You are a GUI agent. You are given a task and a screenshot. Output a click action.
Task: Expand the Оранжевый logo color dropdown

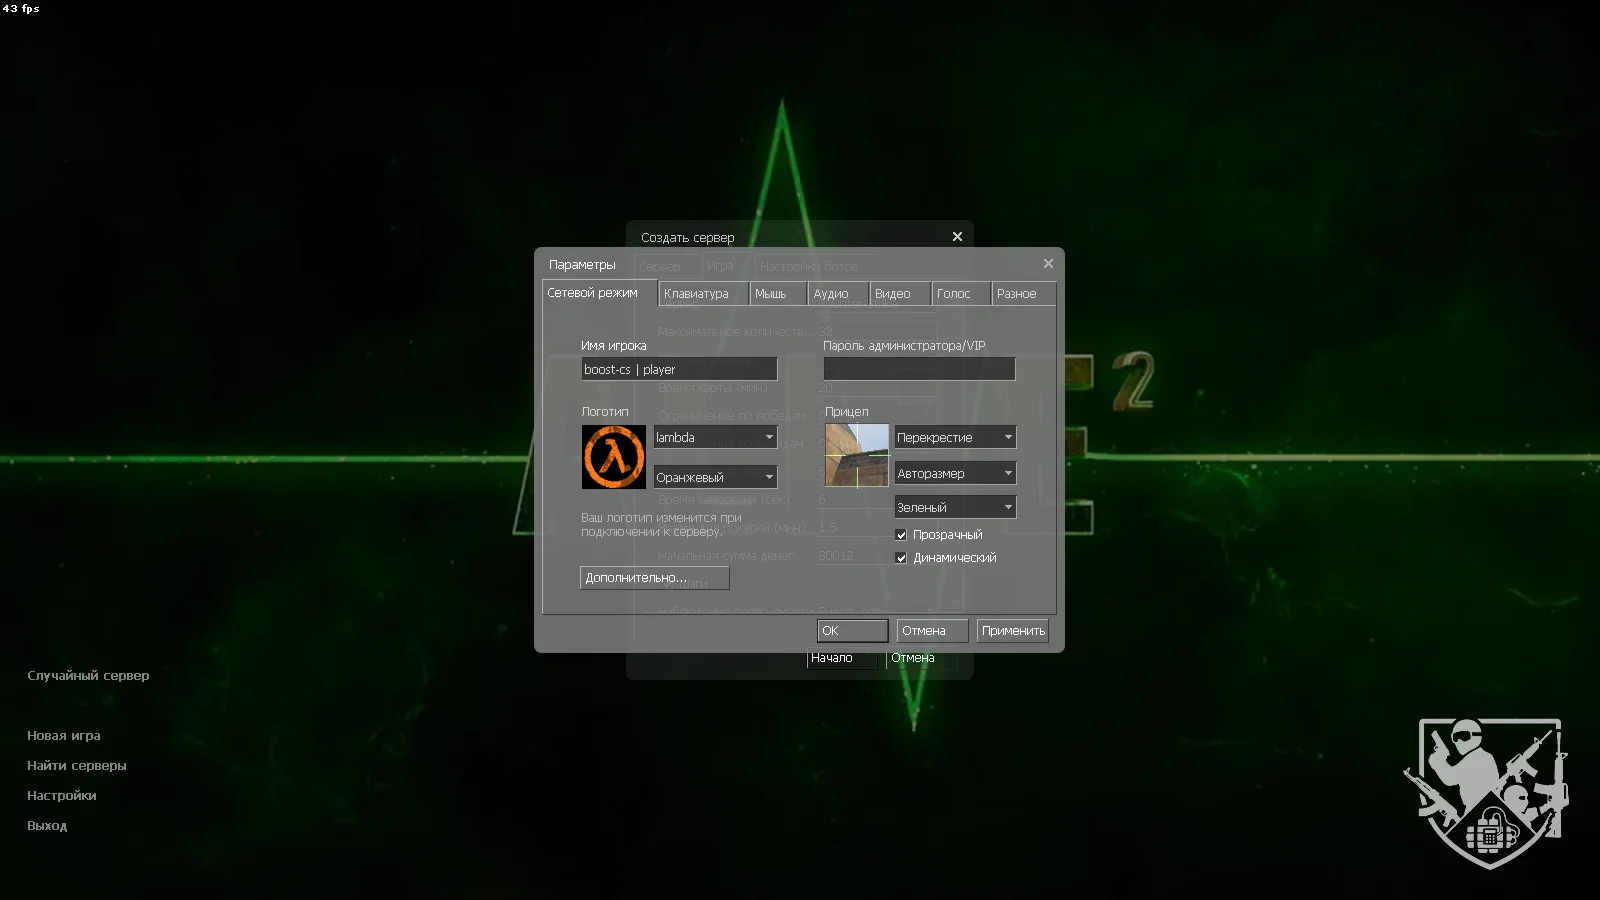715,478
